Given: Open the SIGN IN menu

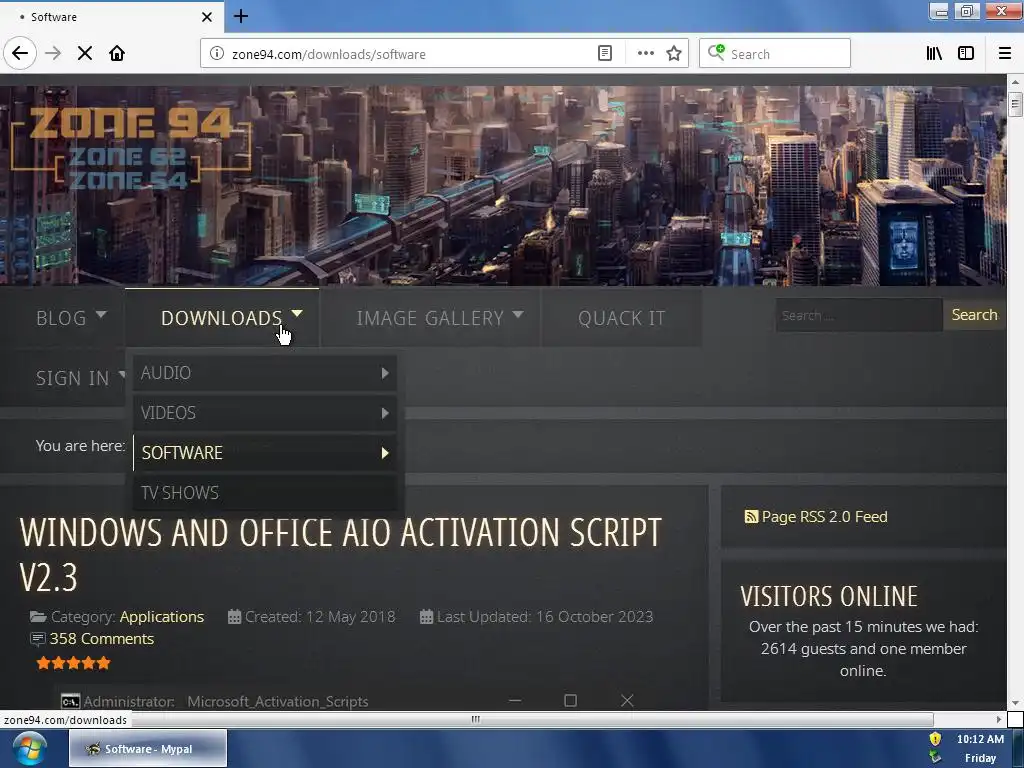Looking at the screenshot, I should [x=72, y=378].
